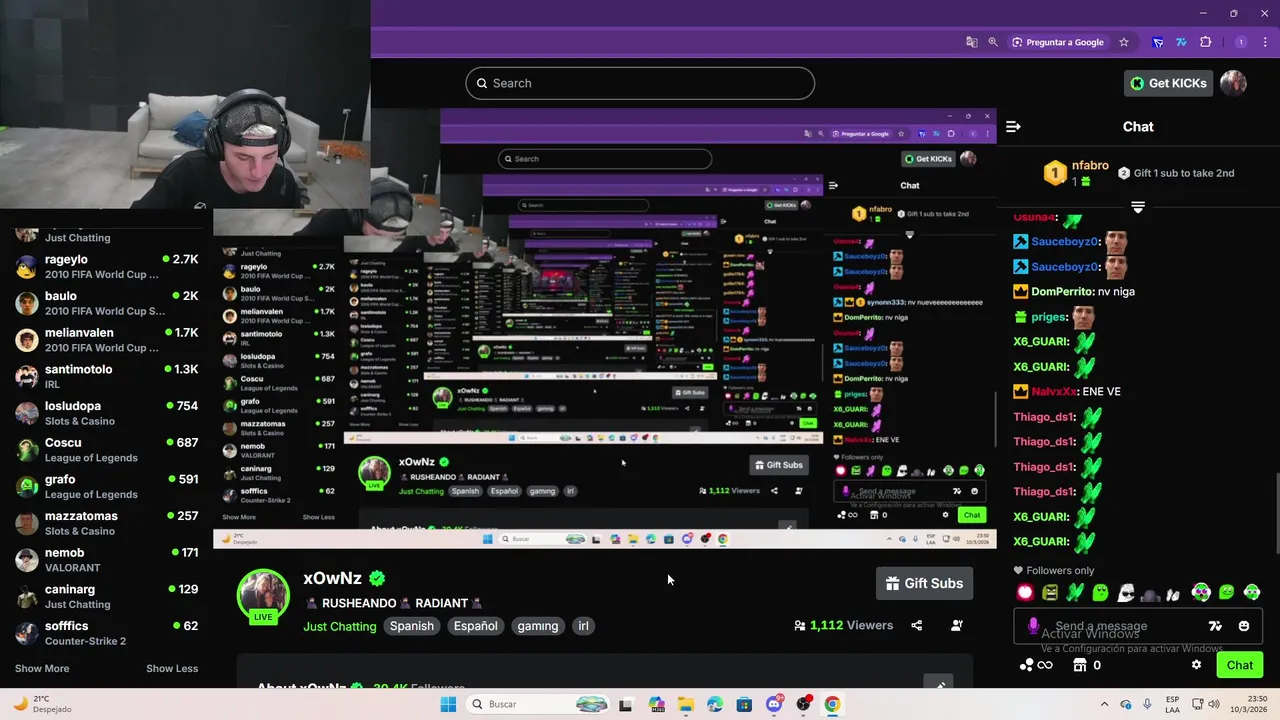Screen dimensions: 1280x720
Task: Open grafo's channel in sidebar
Action: pos(107,486)
